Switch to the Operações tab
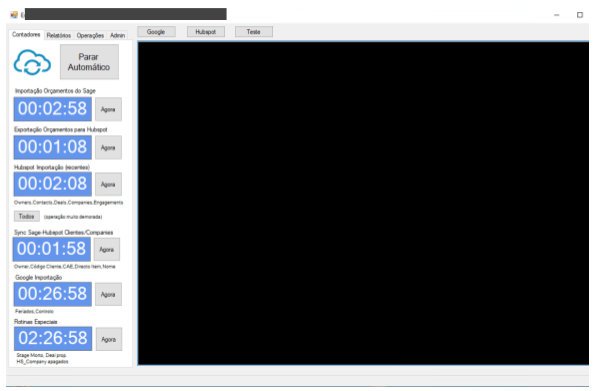Viewport: 603px width, 391px height. pos(90,35)
